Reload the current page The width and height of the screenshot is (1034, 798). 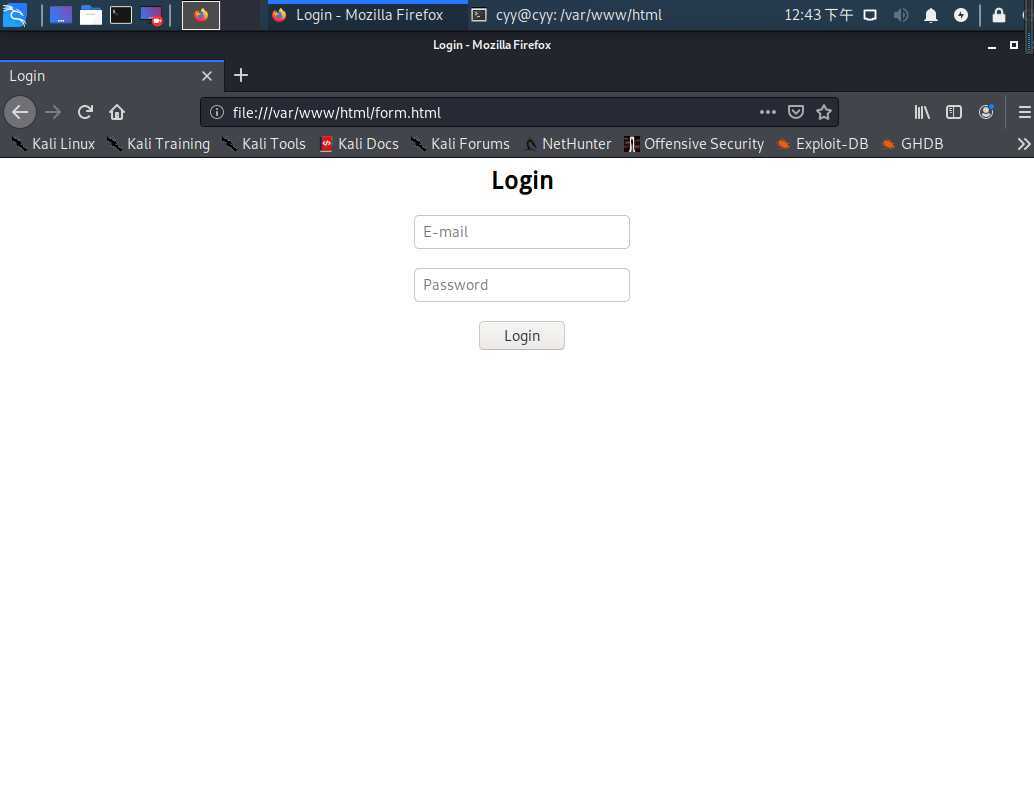(85, 112)
